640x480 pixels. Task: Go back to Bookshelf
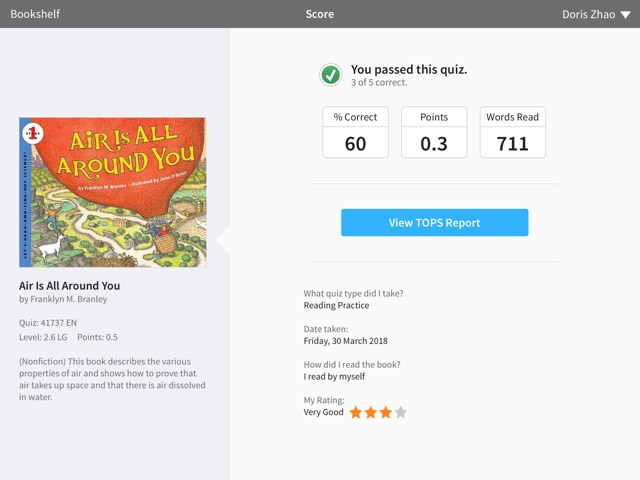coord(35,14)
